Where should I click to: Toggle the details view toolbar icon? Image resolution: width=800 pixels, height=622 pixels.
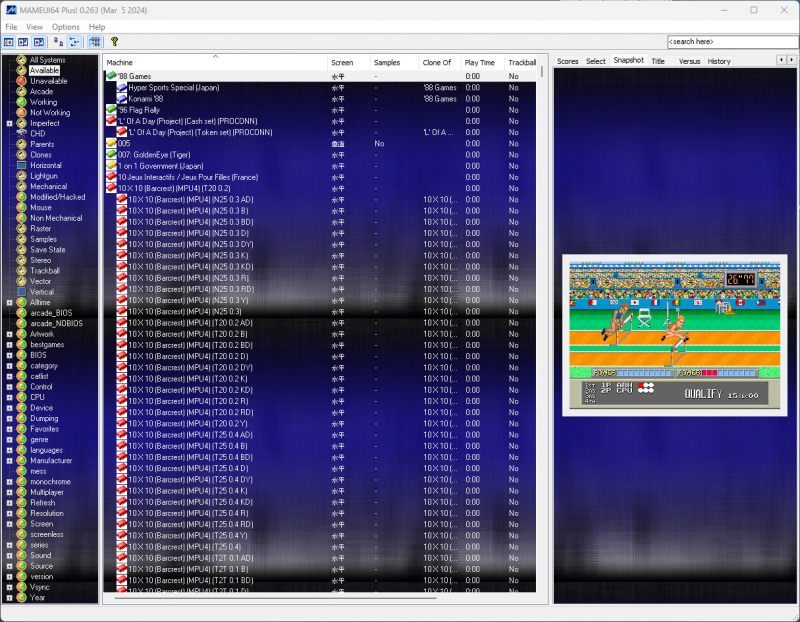coord(94,42)
